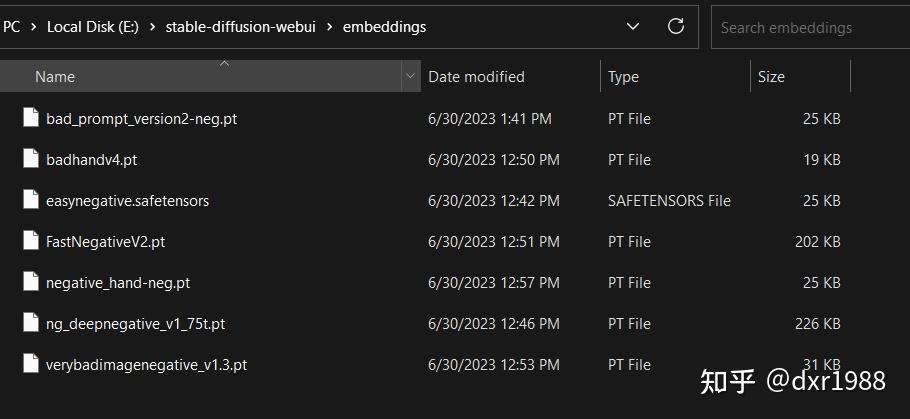The image size is (910, 419).
Task: Click the easynegative.safetensors file icon
Action: [x=30, y=200]
